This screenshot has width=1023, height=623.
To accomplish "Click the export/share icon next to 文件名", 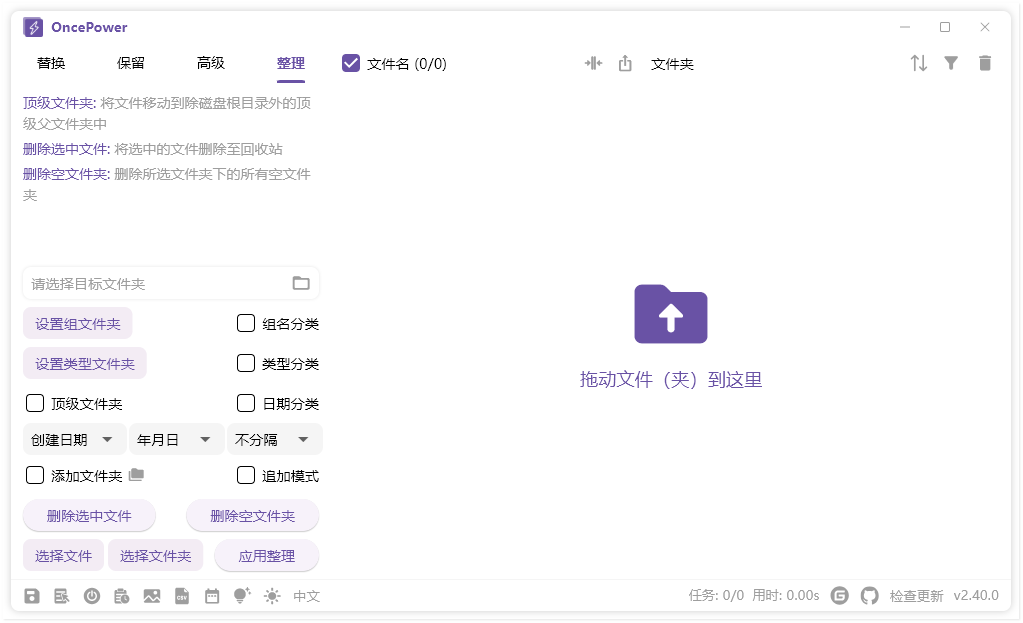I will click(625, 62).
